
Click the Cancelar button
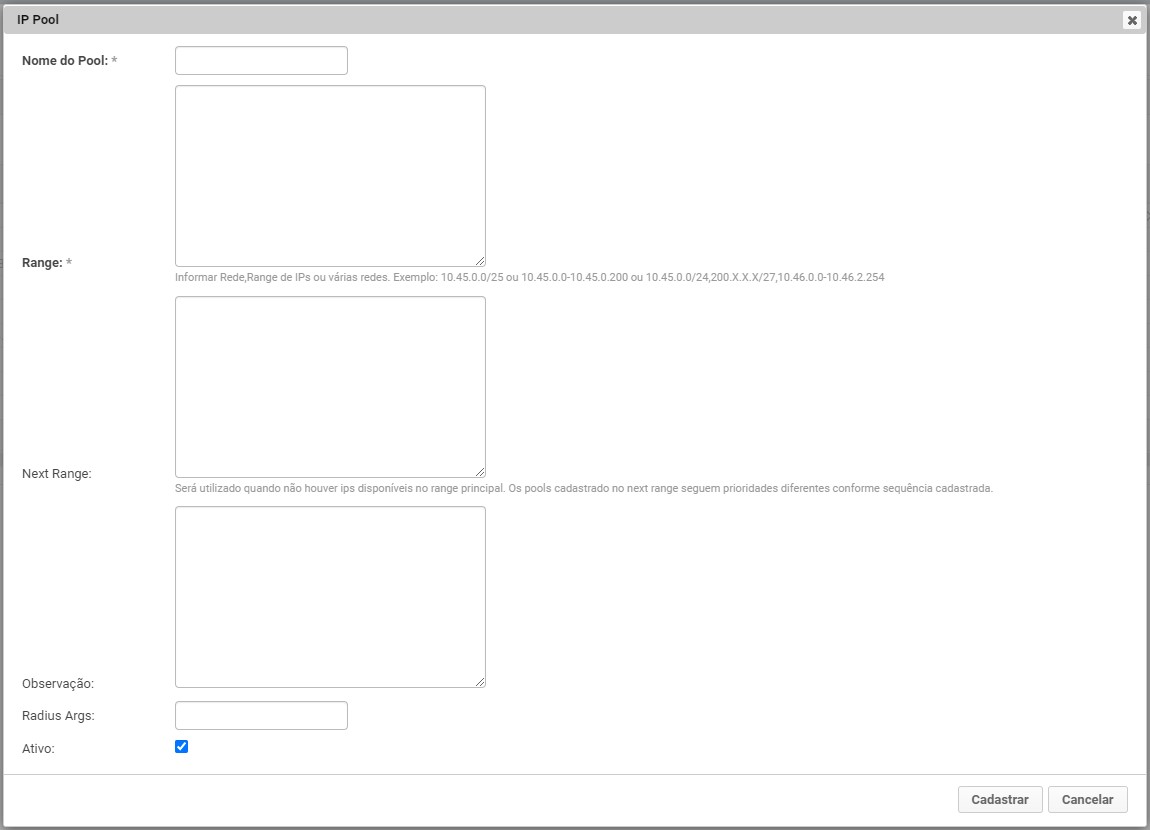coord(1087,800)
